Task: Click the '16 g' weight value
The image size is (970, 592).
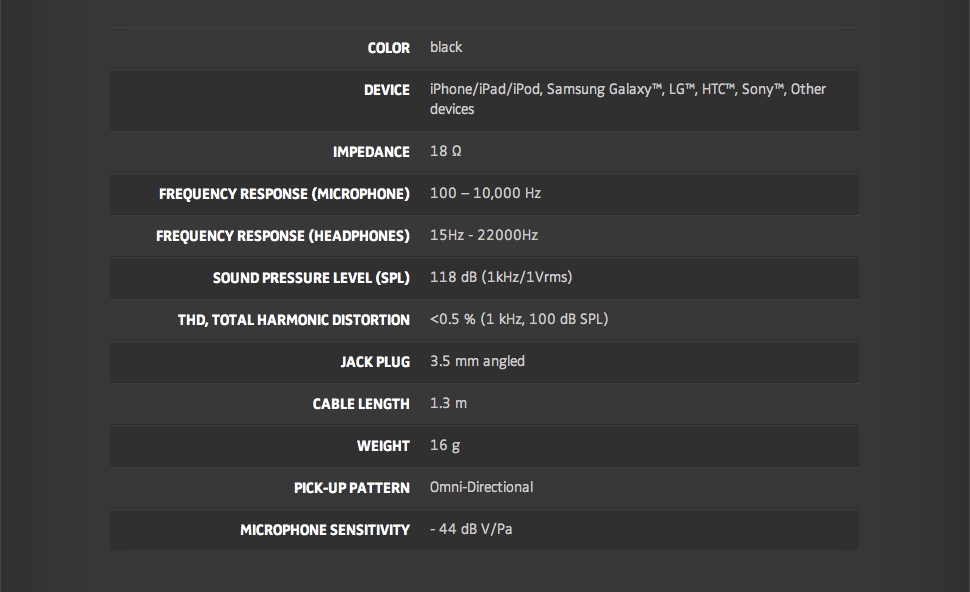Action: click(x=445, y=445)
